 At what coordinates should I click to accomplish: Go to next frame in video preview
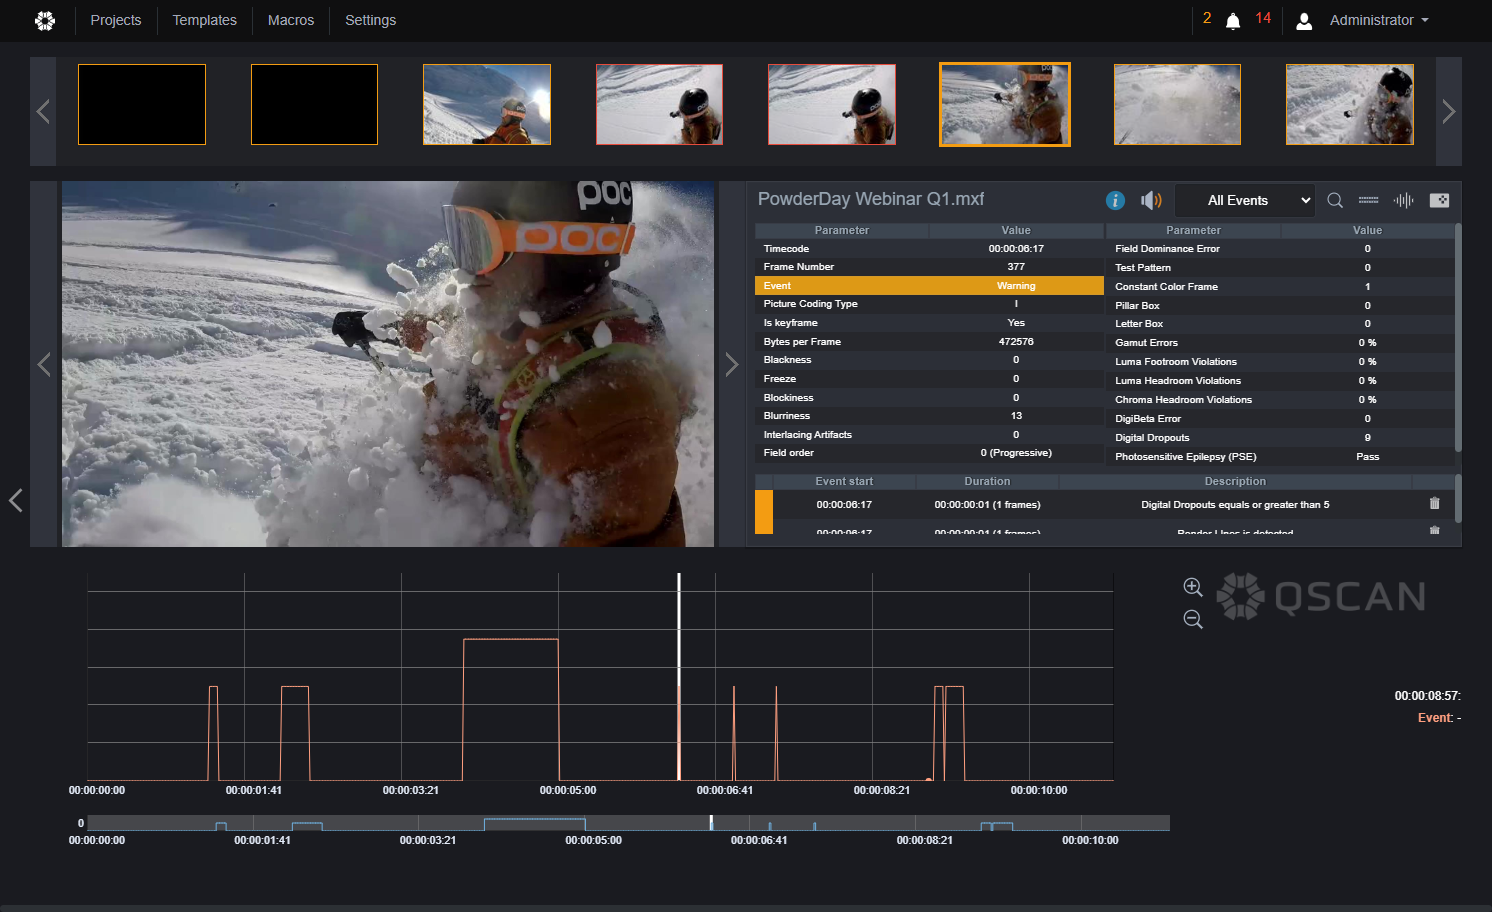coord(731,364)
